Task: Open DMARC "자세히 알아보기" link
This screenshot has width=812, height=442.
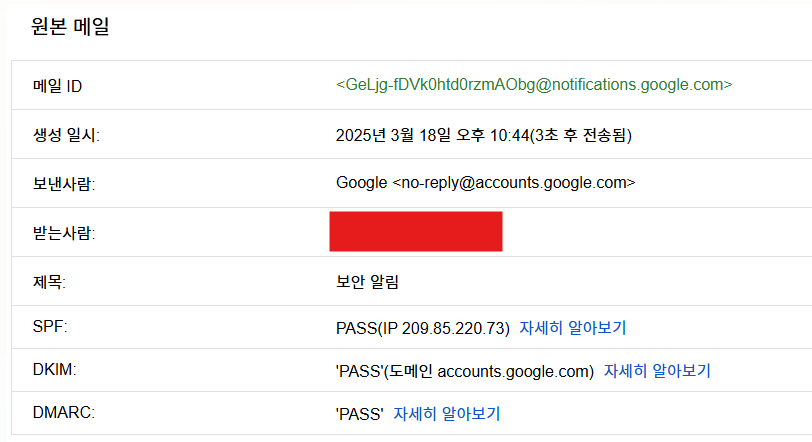Action: (x=446, y=414)
